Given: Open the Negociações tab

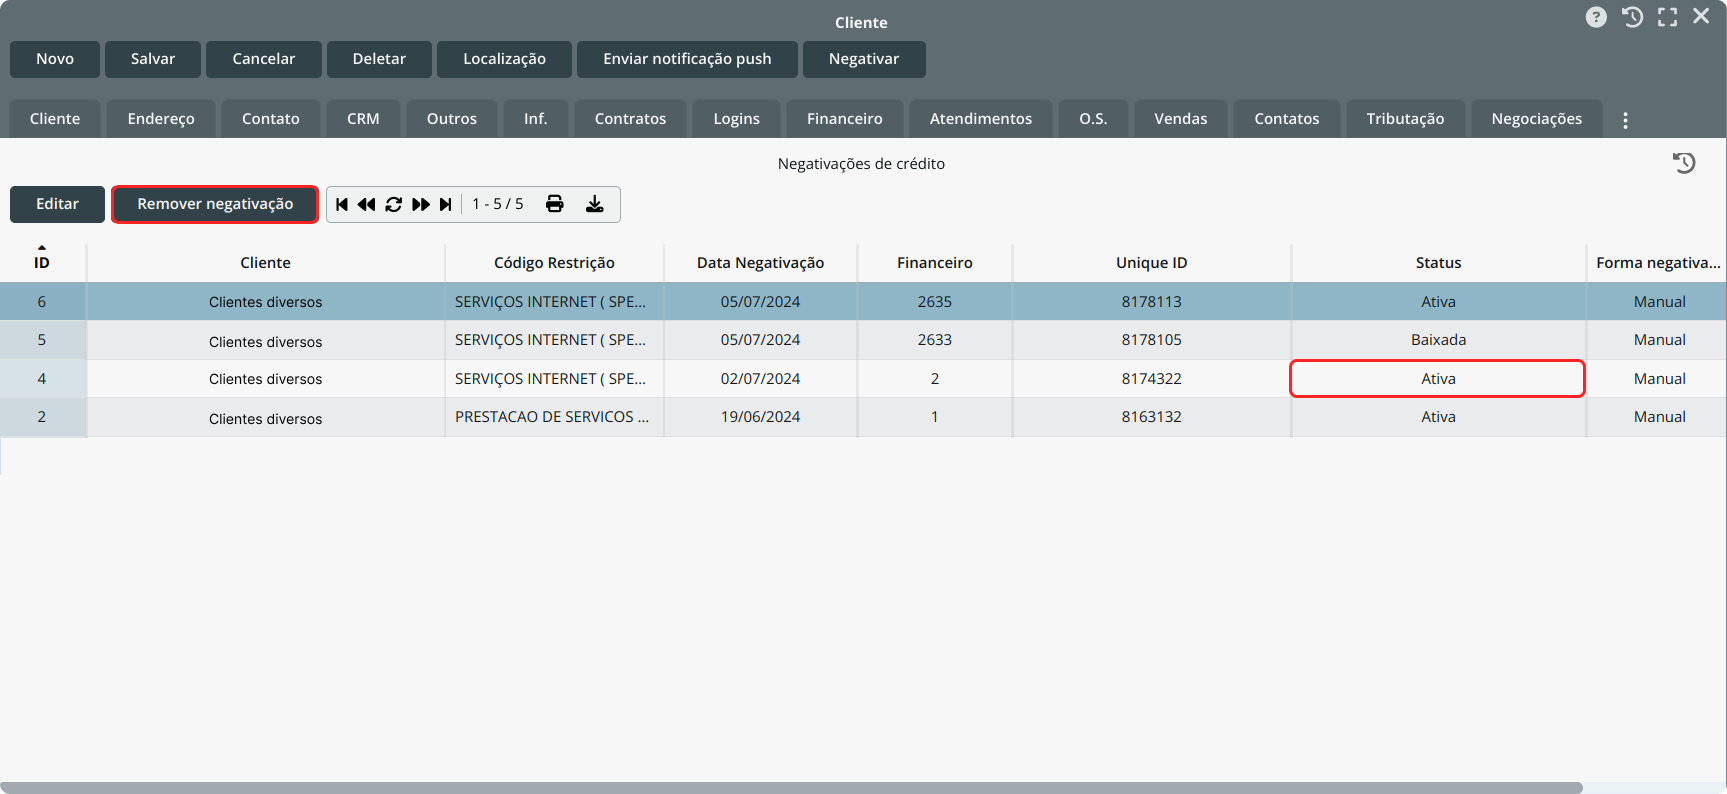Looking at the screenshot, I should (x=1537, y=119).
